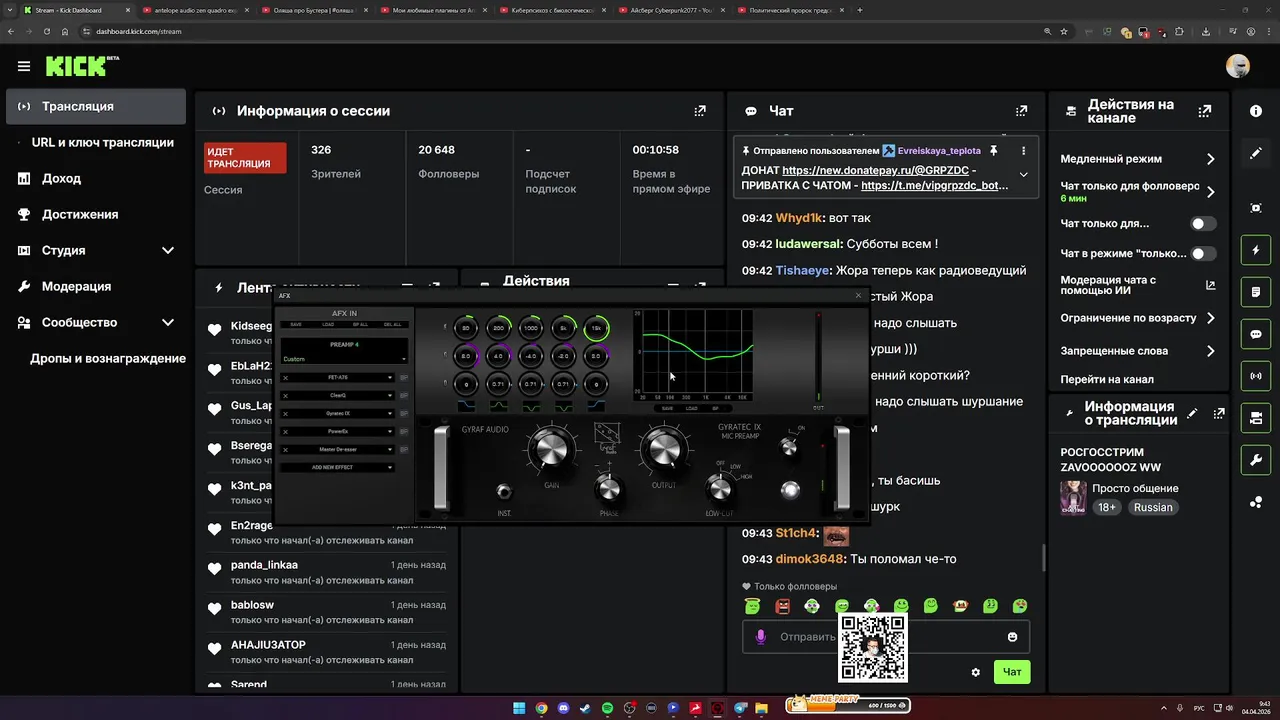
Task: Insert the angry red emote
Action: click(783, 606)
